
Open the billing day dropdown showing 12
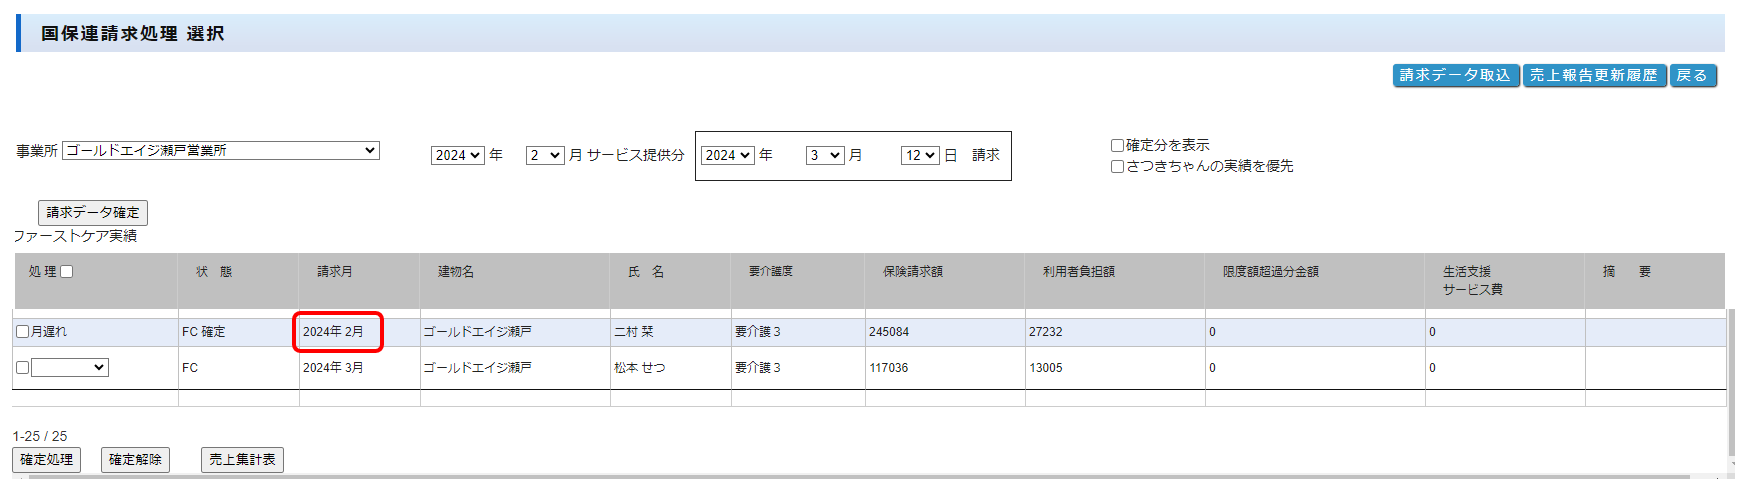coord(919,156)
